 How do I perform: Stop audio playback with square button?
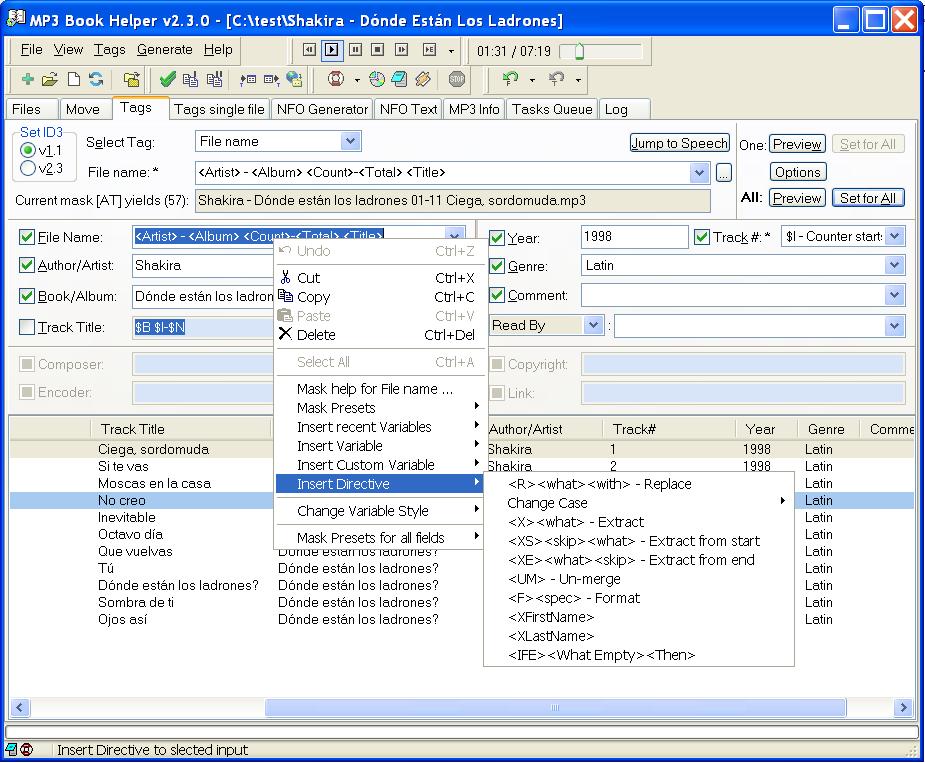click(378, 50)
